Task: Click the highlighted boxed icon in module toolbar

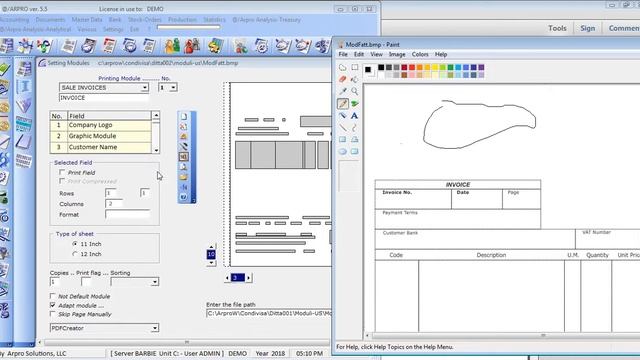Action: coord(184,157)
